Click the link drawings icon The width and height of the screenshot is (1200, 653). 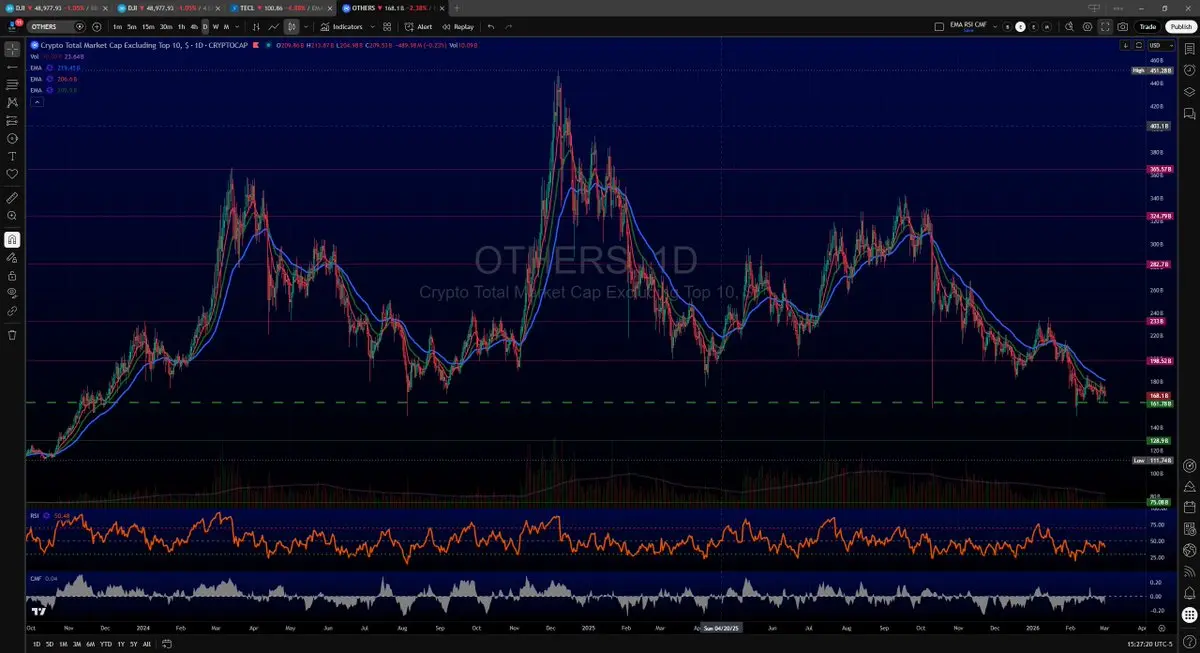(x=12, y=311)
